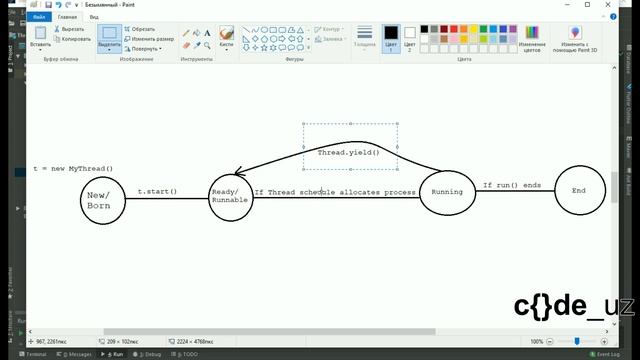This screenshot has width=640, height=360.
Task: Choose the Curve shape
Action: coord(255,30)
